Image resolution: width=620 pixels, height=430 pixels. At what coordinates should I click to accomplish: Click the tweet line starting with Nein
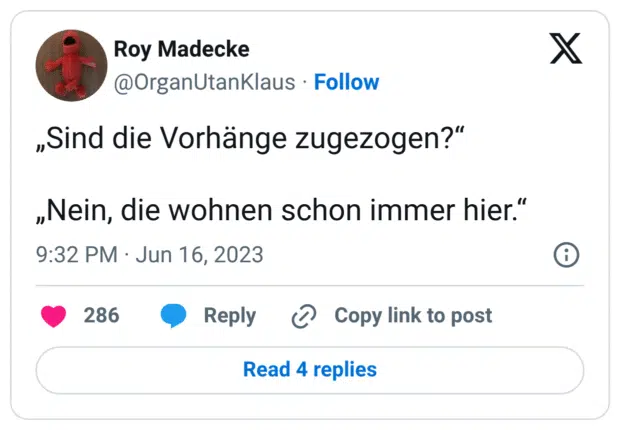point(281,212)
